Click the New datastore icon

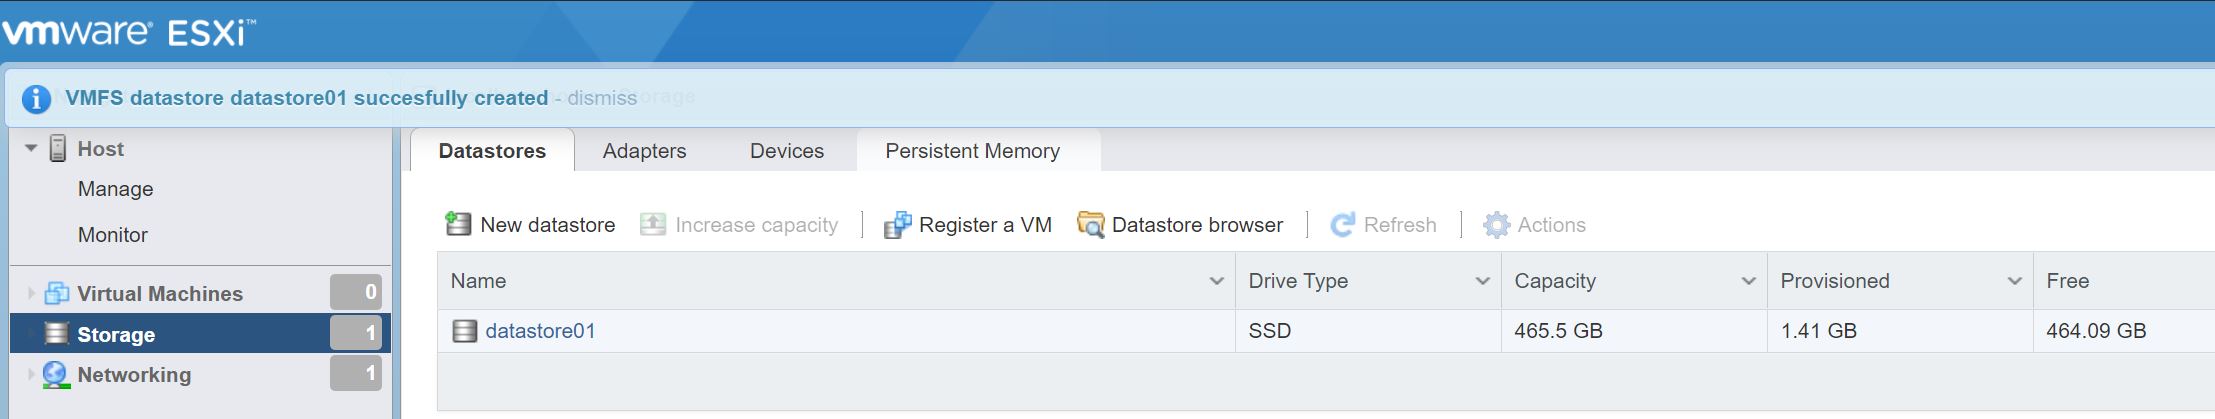tap(458, 224)
